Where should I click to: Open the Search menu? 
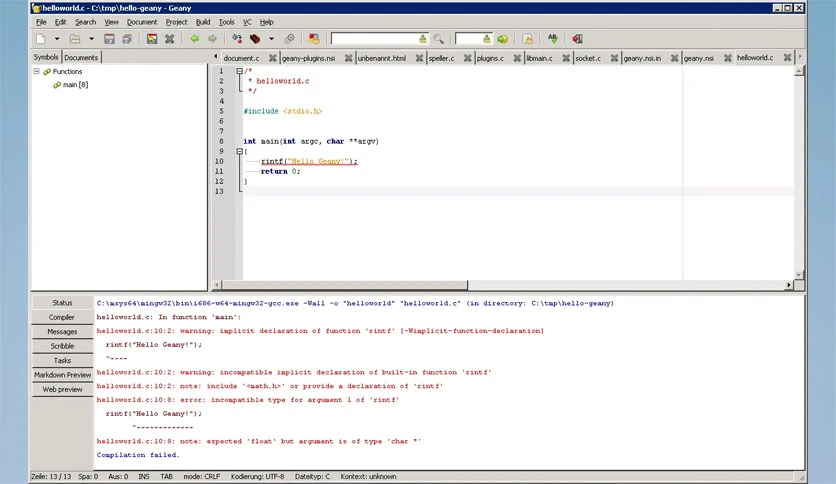(85, 22)
